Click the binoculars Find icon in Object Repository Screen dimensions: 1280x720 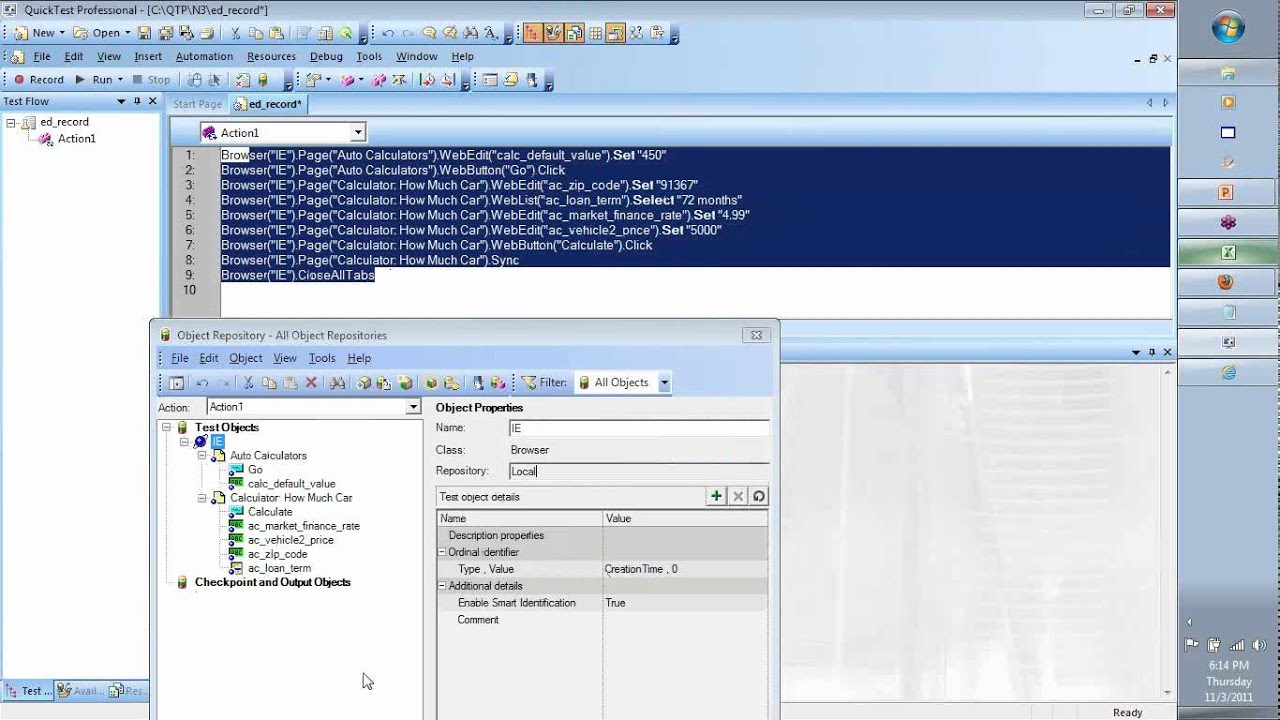[x=337, y=383]
